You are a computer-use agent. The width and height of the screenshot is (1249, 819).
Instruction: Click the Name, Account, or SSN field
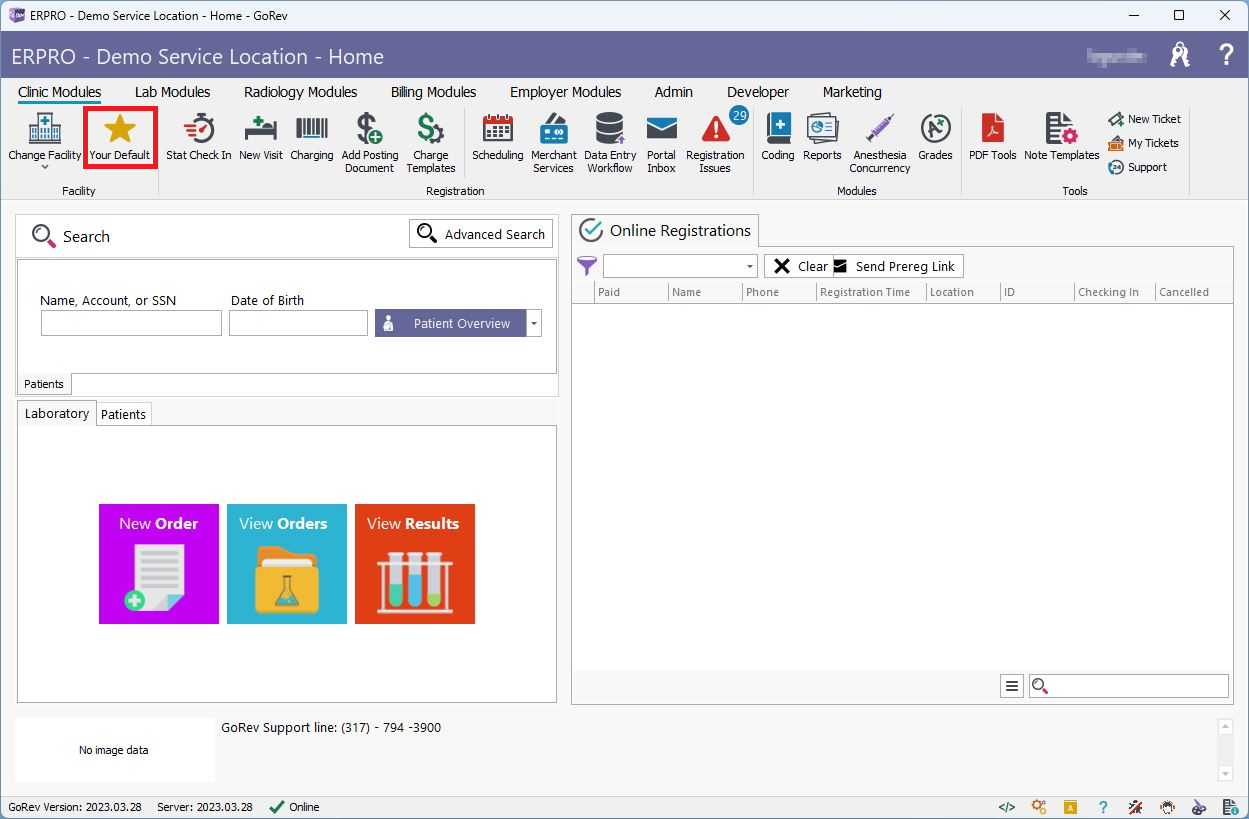(131, 323)
